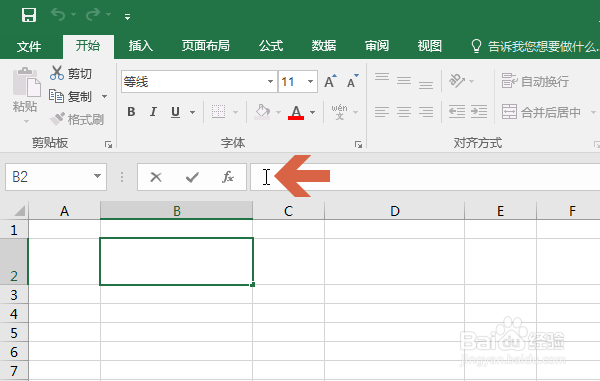Open the phonetic guide dropdown arrow

coord(355,112)
